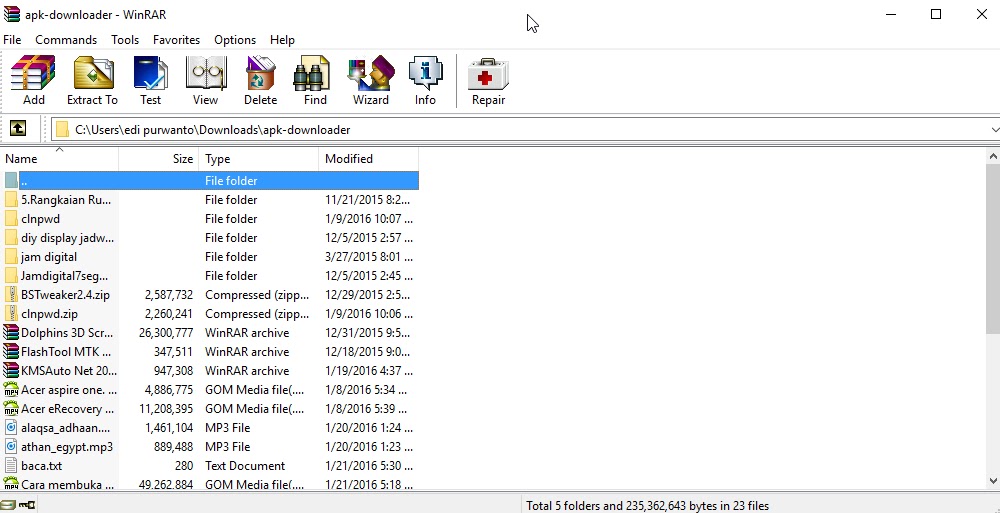Screen dimensions: 1000x513
Task: Sort list by Name column header
Action: (59, 159)
